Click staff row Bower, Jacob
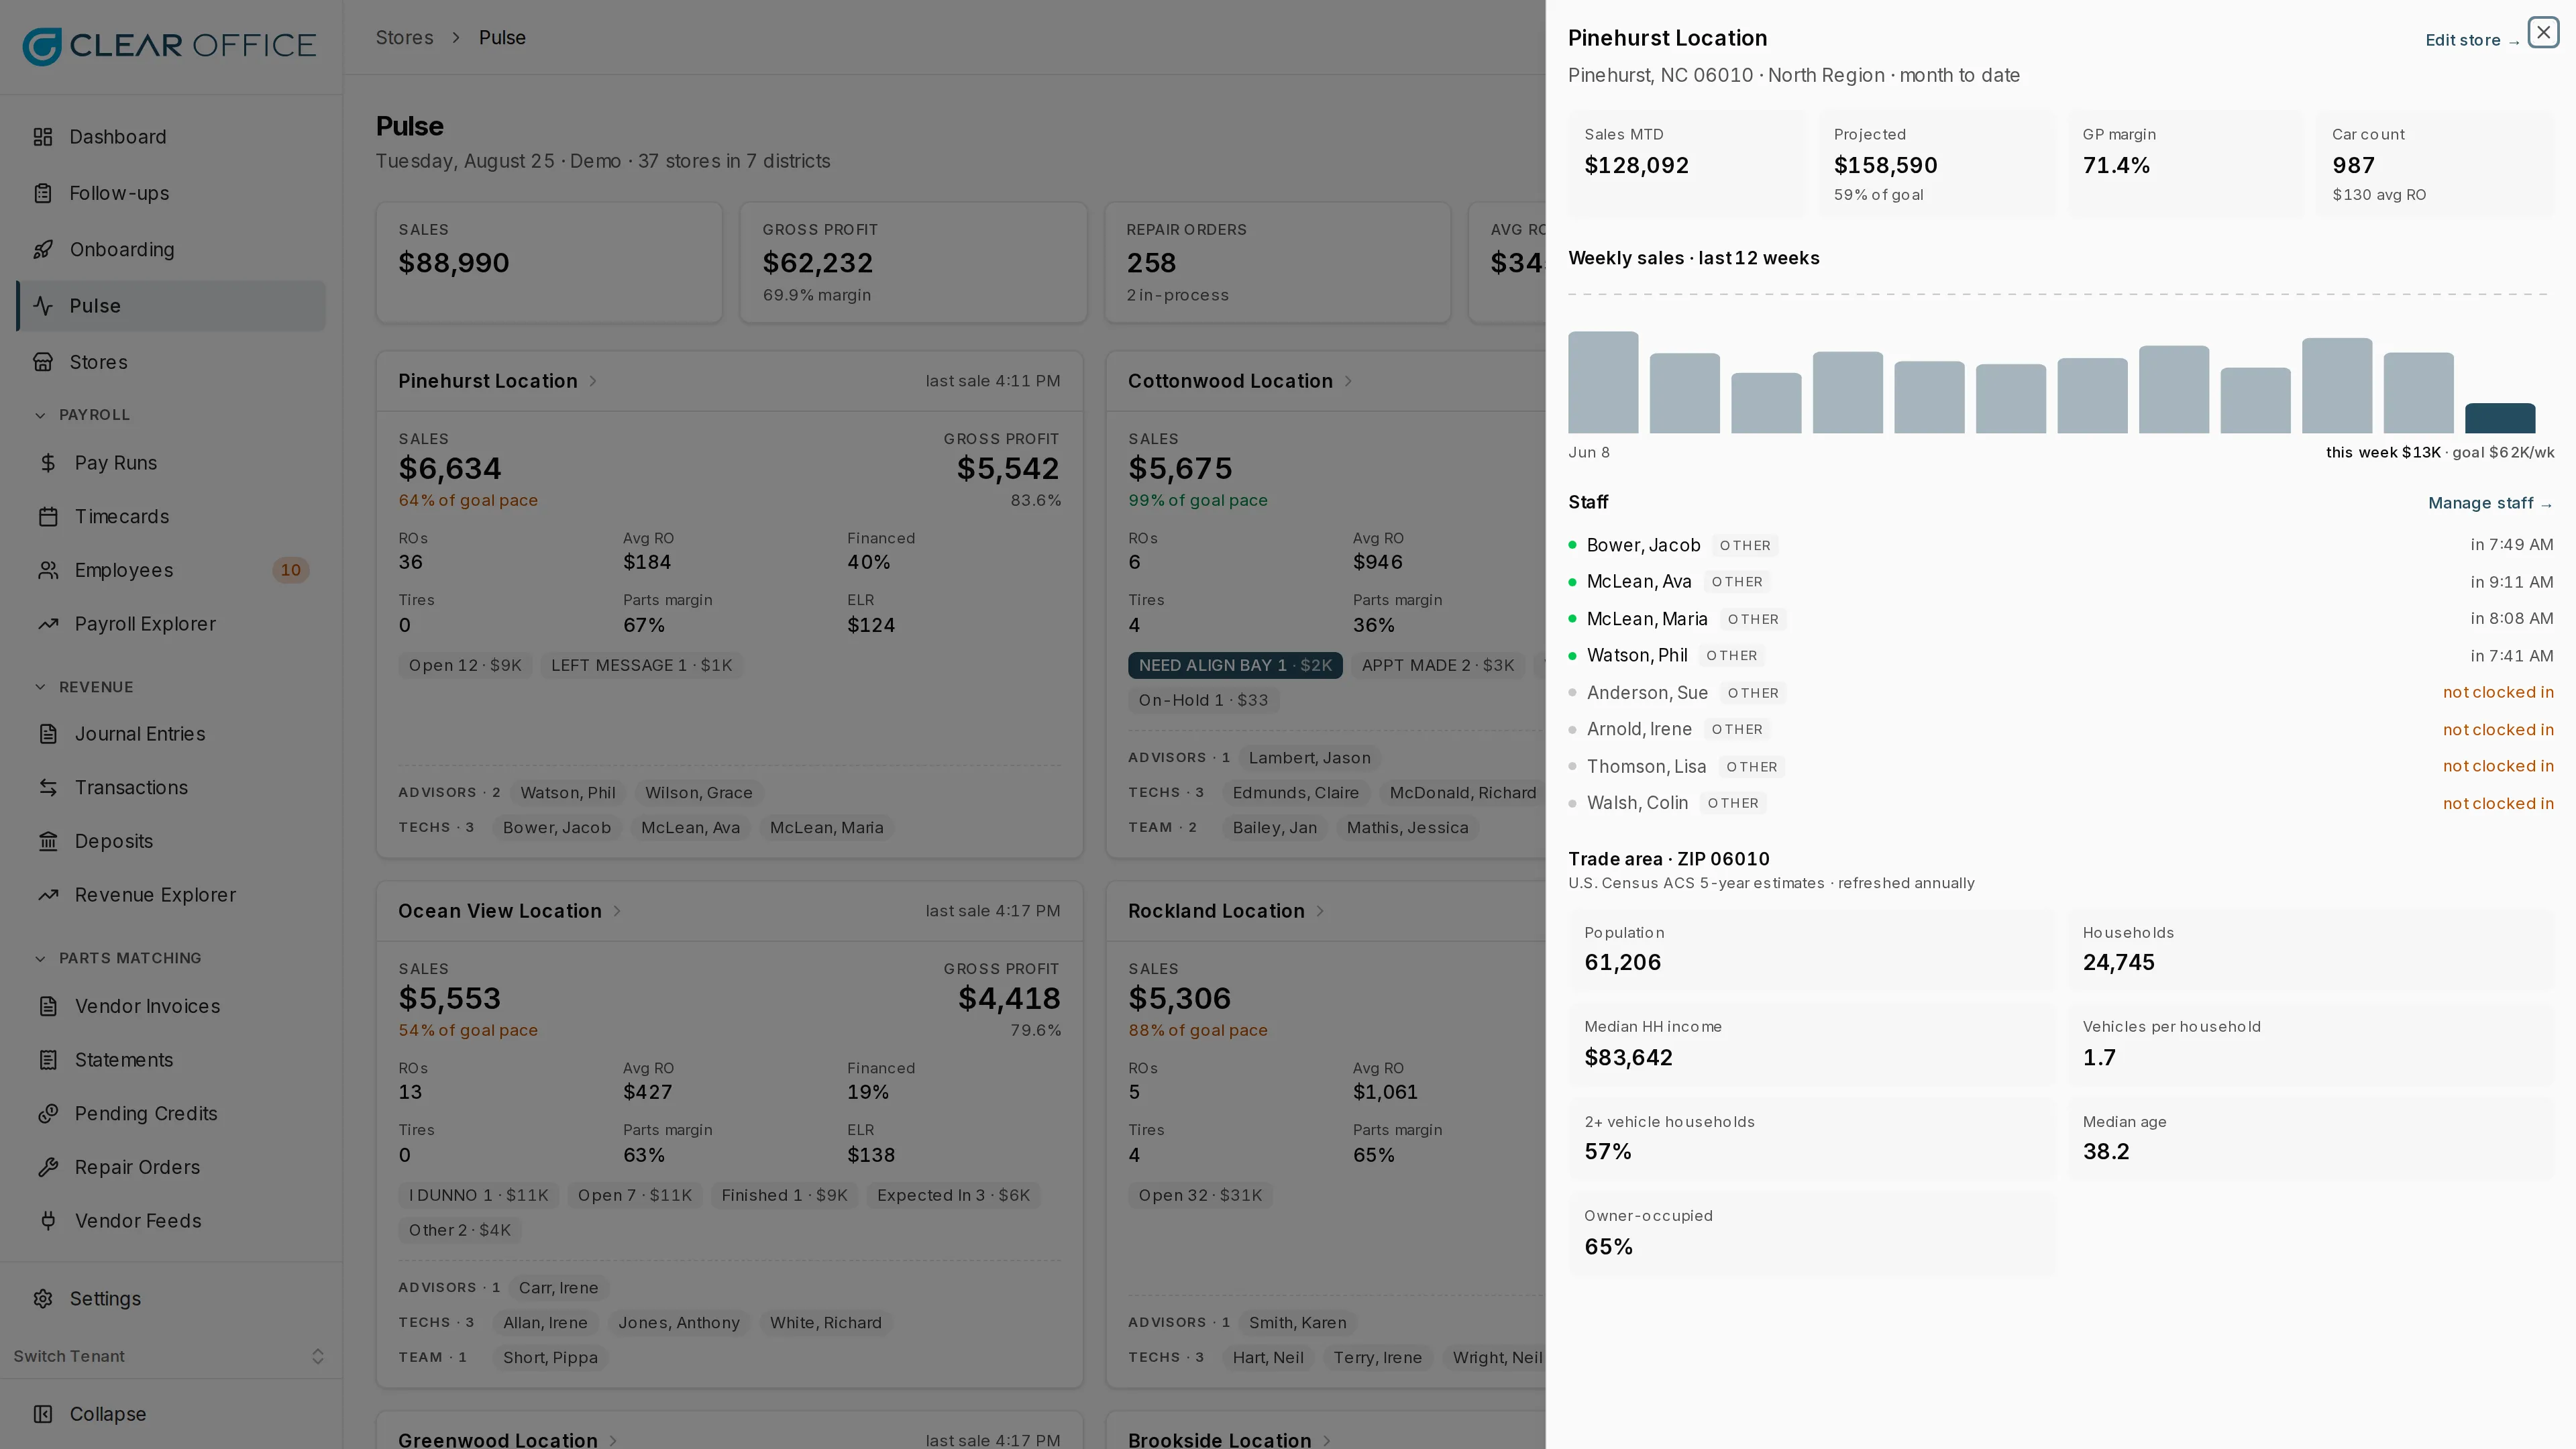Viewport: 2576px width, 1449px height. coord(2060,545)
